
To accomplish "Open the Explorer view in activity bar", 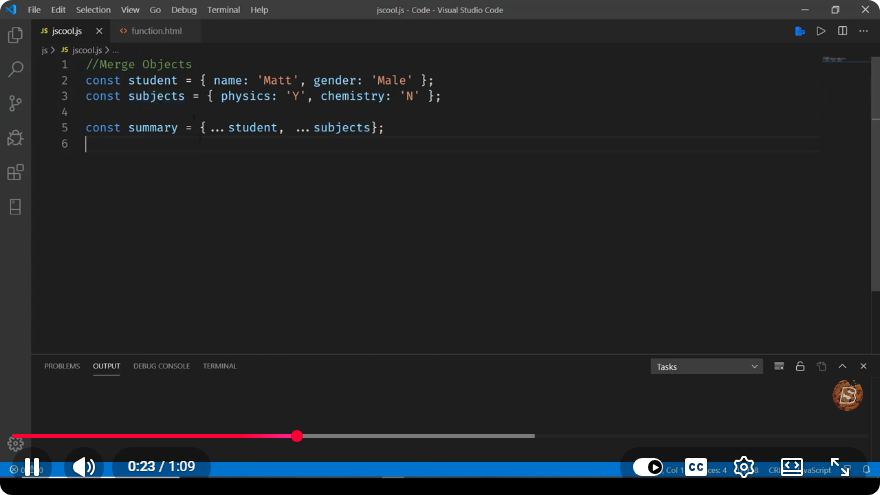I will 15,35.
